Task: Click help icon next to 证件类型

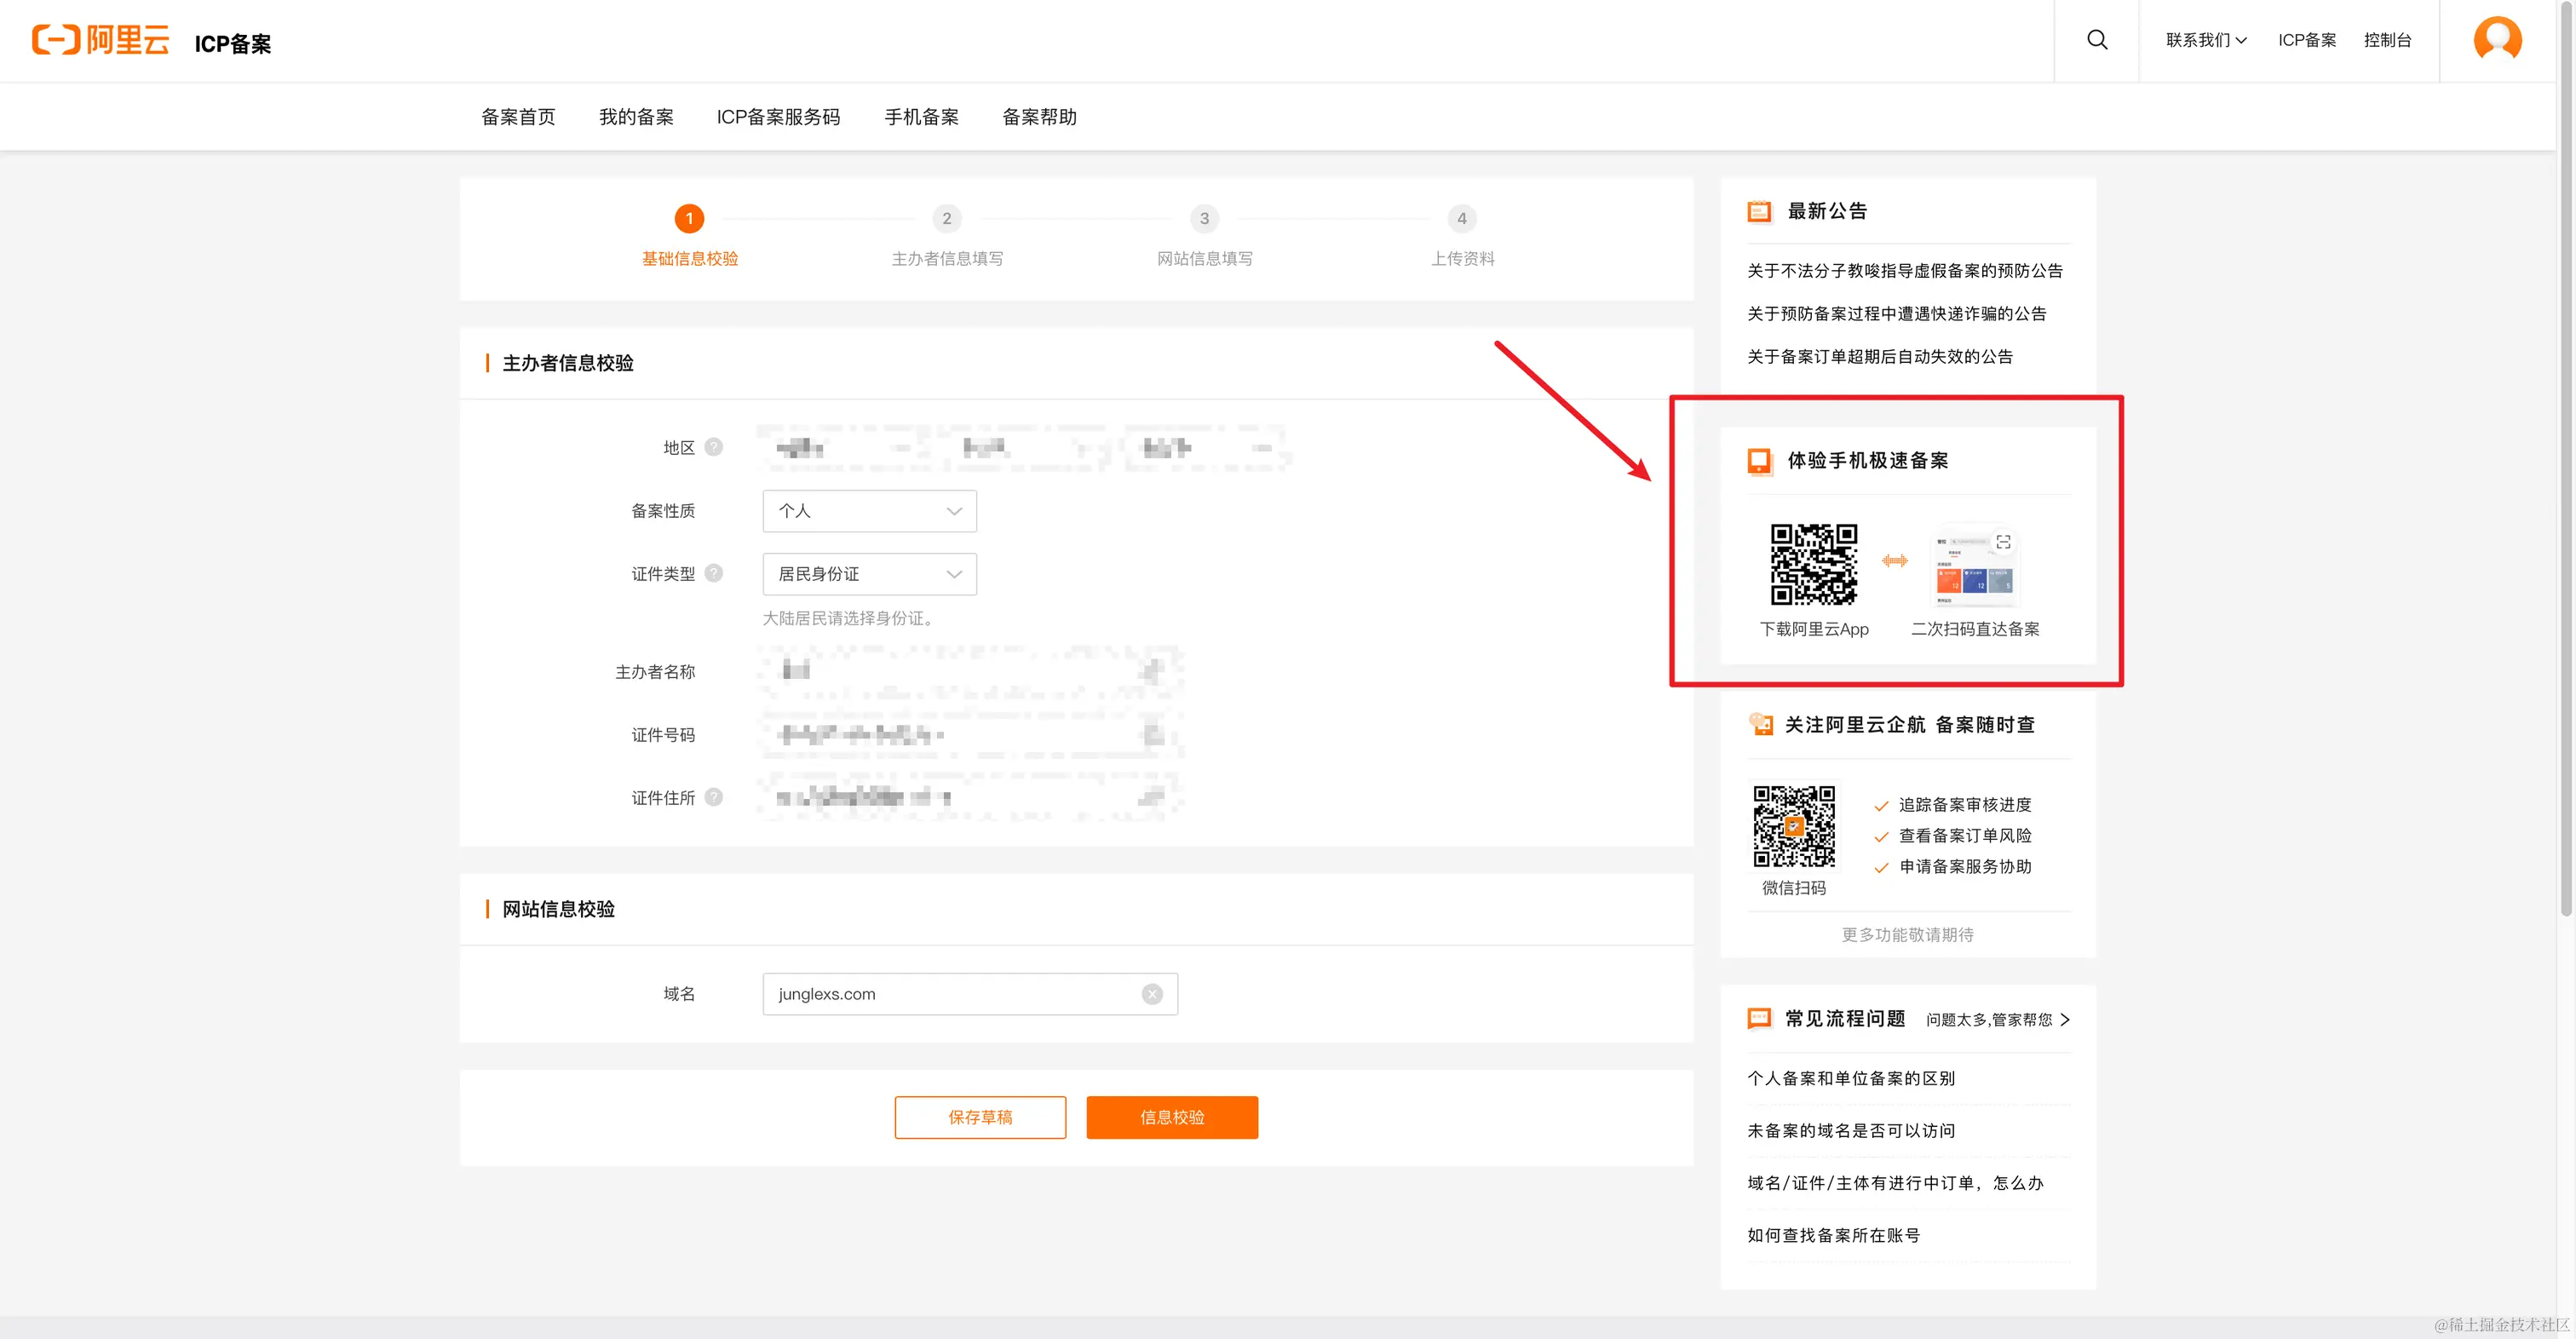Action: click(x=713, y=573)
